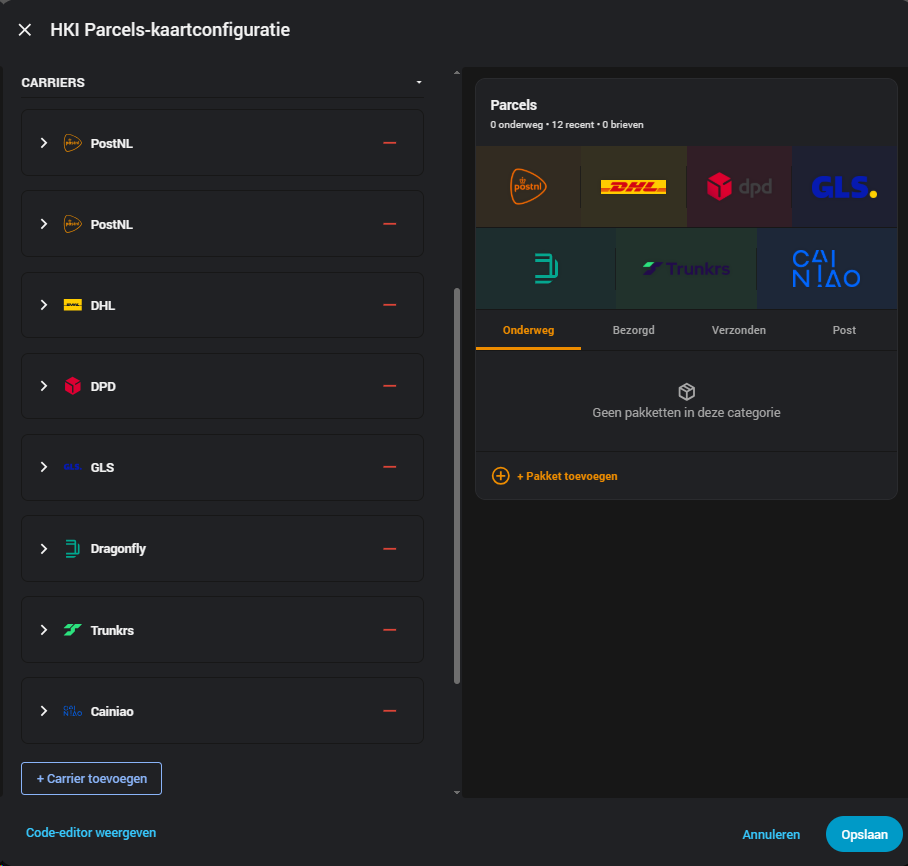The width and height of the screenshot is (908, 866).
Task: Remove the Trunkrs carrier via minus icon
Action: click(x=390, y=630)
